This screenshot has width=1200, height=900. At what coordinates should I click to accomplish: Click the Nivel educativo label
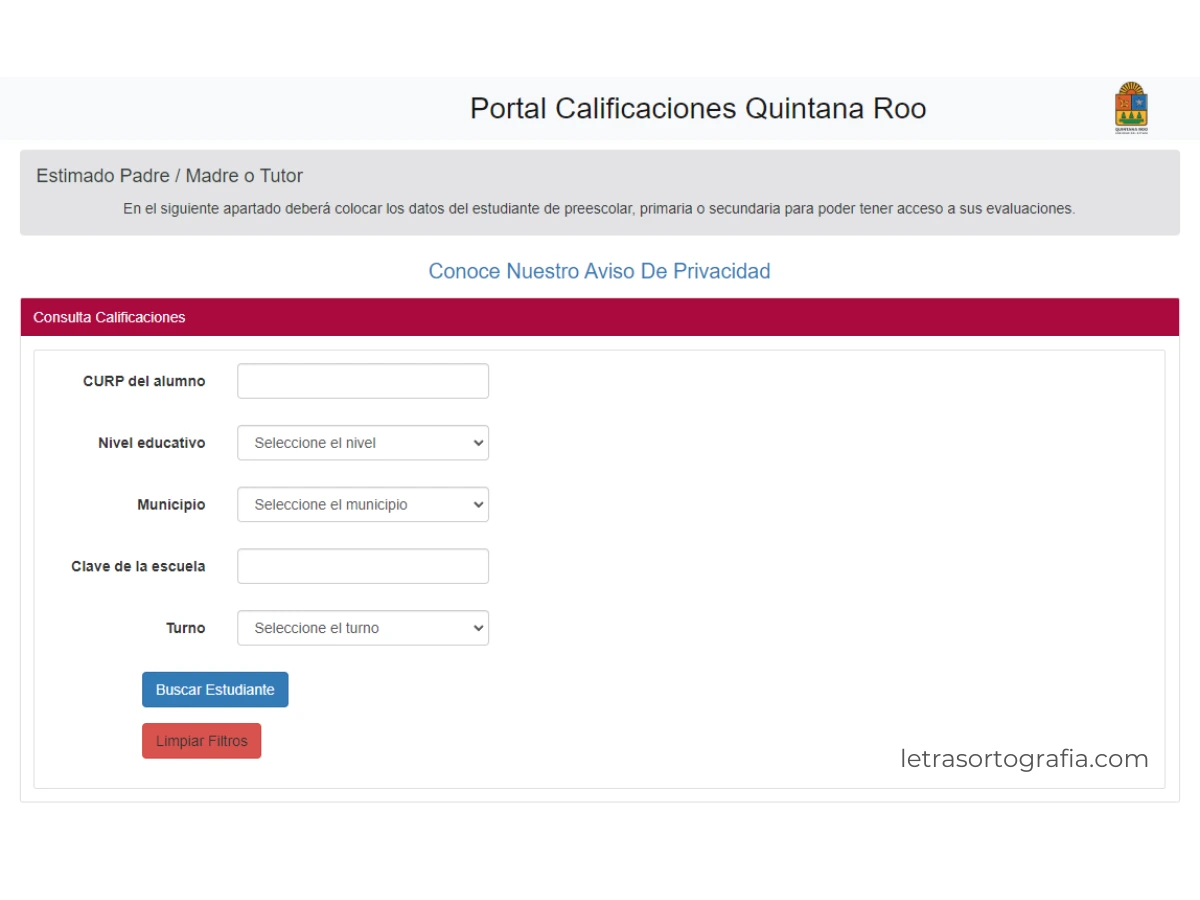[x=151, y=443]
